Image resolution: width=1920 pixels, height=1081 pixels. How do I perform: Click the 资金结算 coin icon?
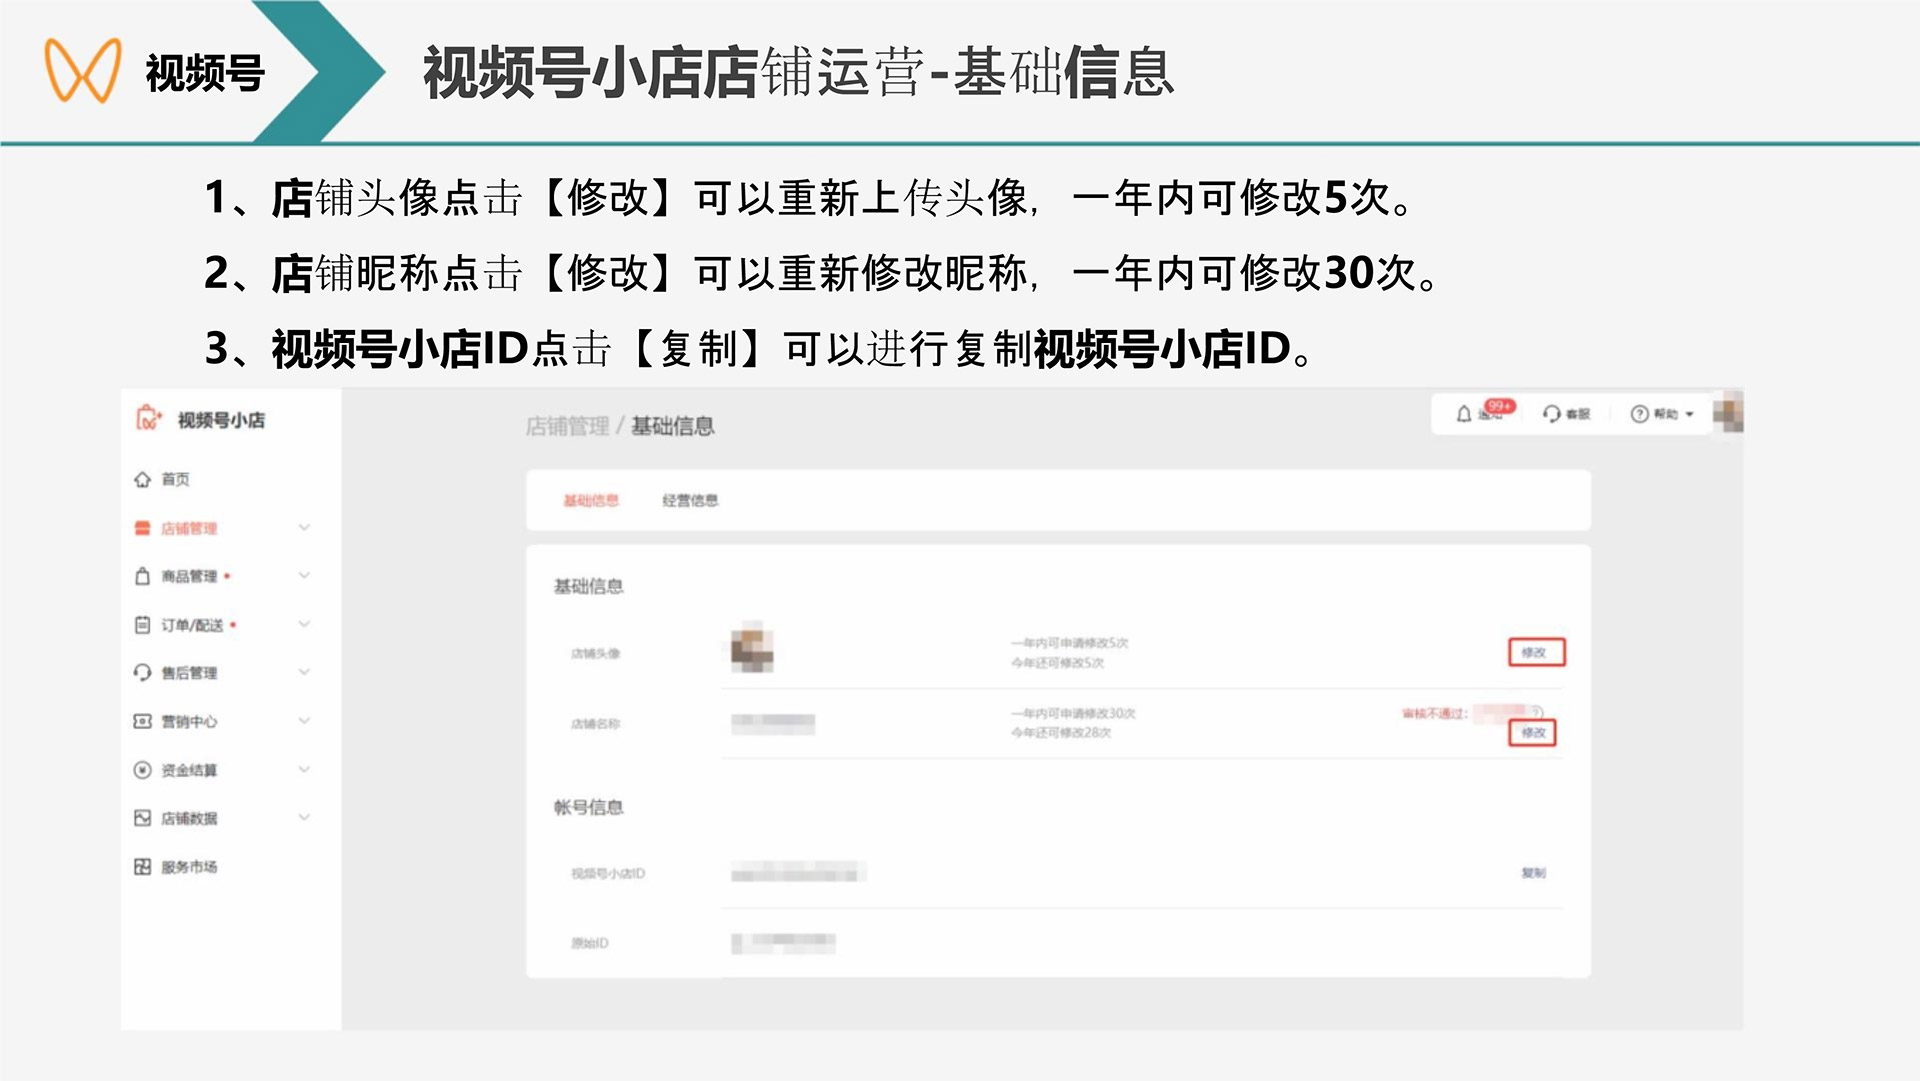point(142,770)
